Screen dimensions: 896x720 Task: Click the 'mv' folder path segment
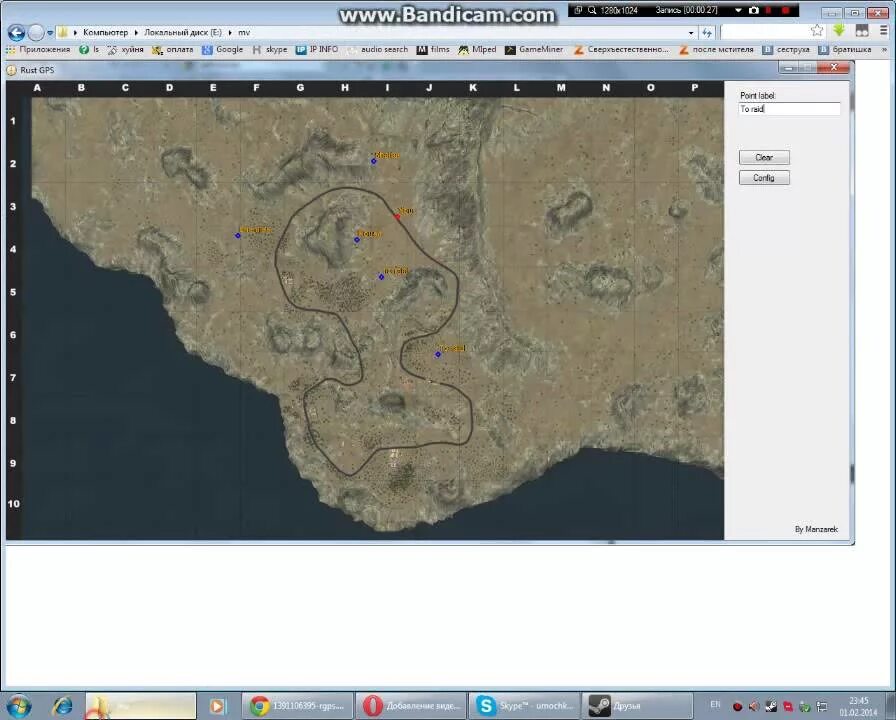244,33
